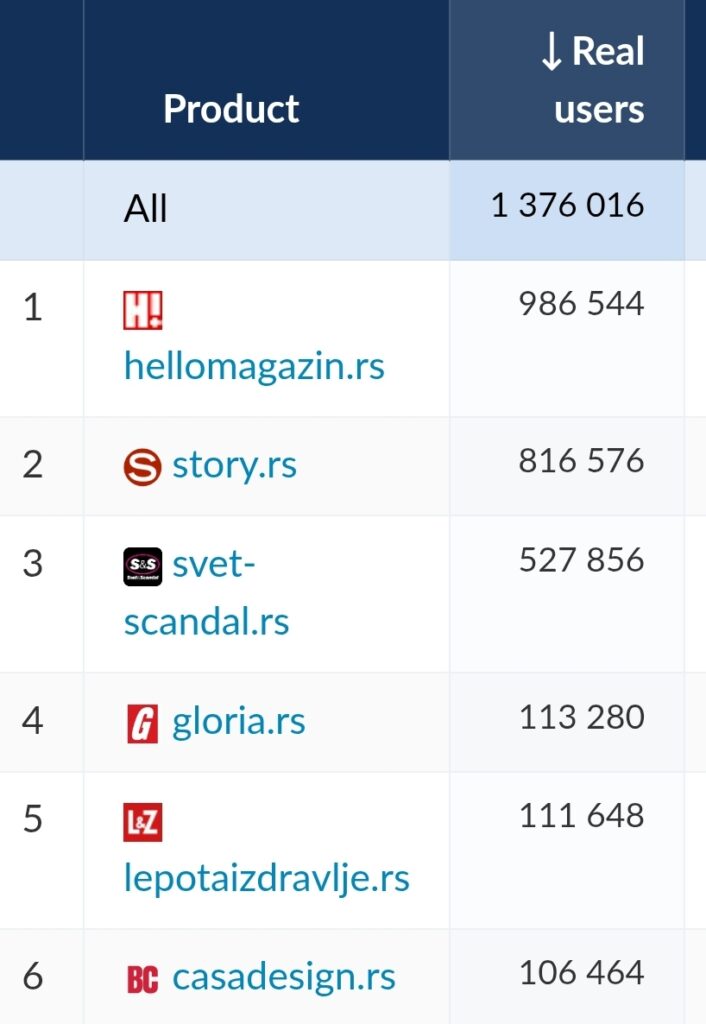Image resolution: width=706 pixels, height=1024 pixels.
Task: Select the All summary row
Action: point(353,210)
